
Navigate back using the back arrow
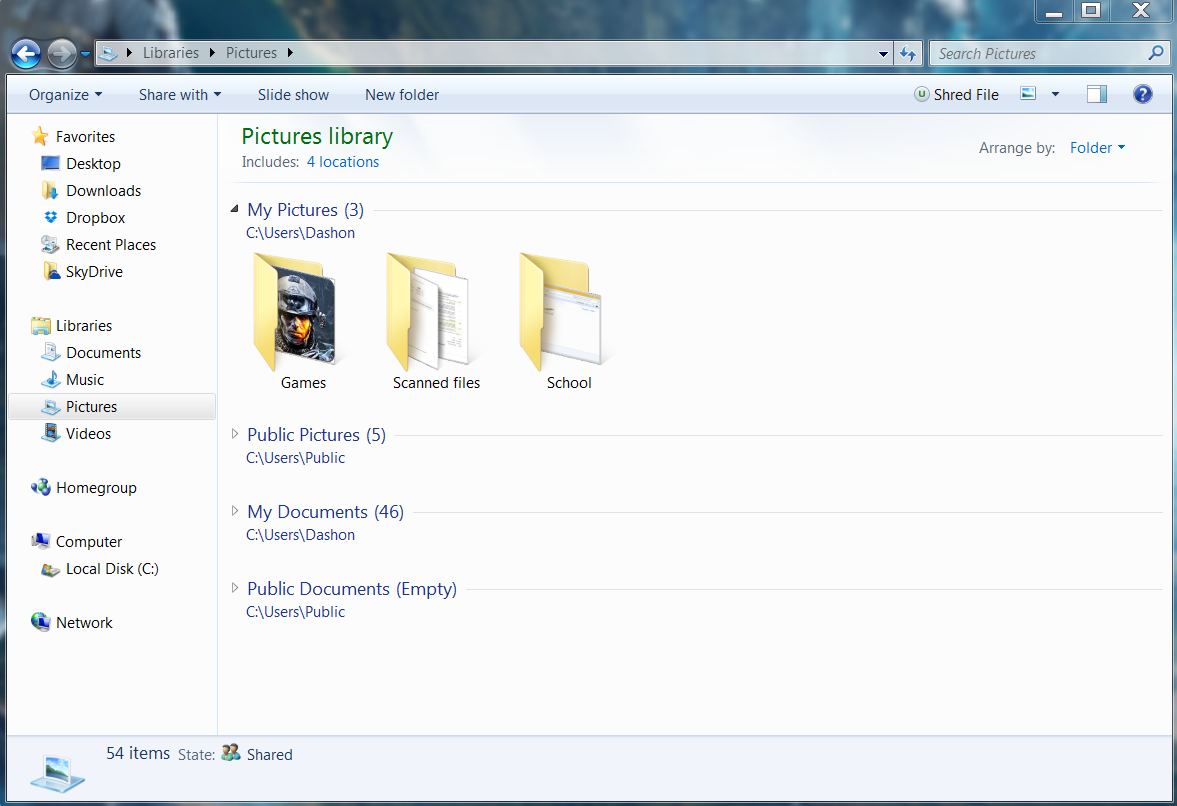tap(25, 53)
